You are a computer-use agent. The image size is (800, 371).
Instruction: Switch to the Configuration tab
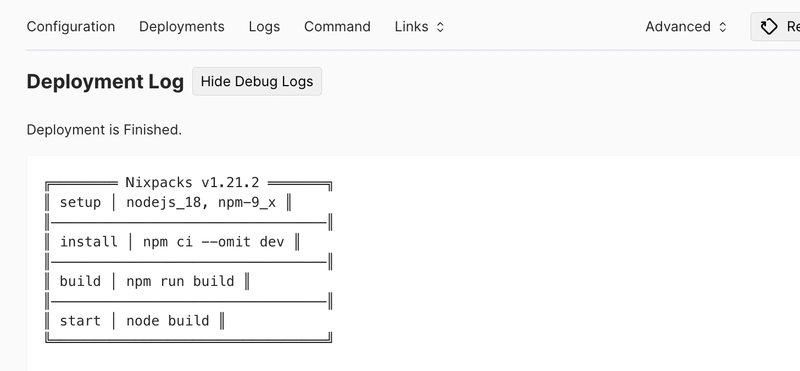click(70, 27)
